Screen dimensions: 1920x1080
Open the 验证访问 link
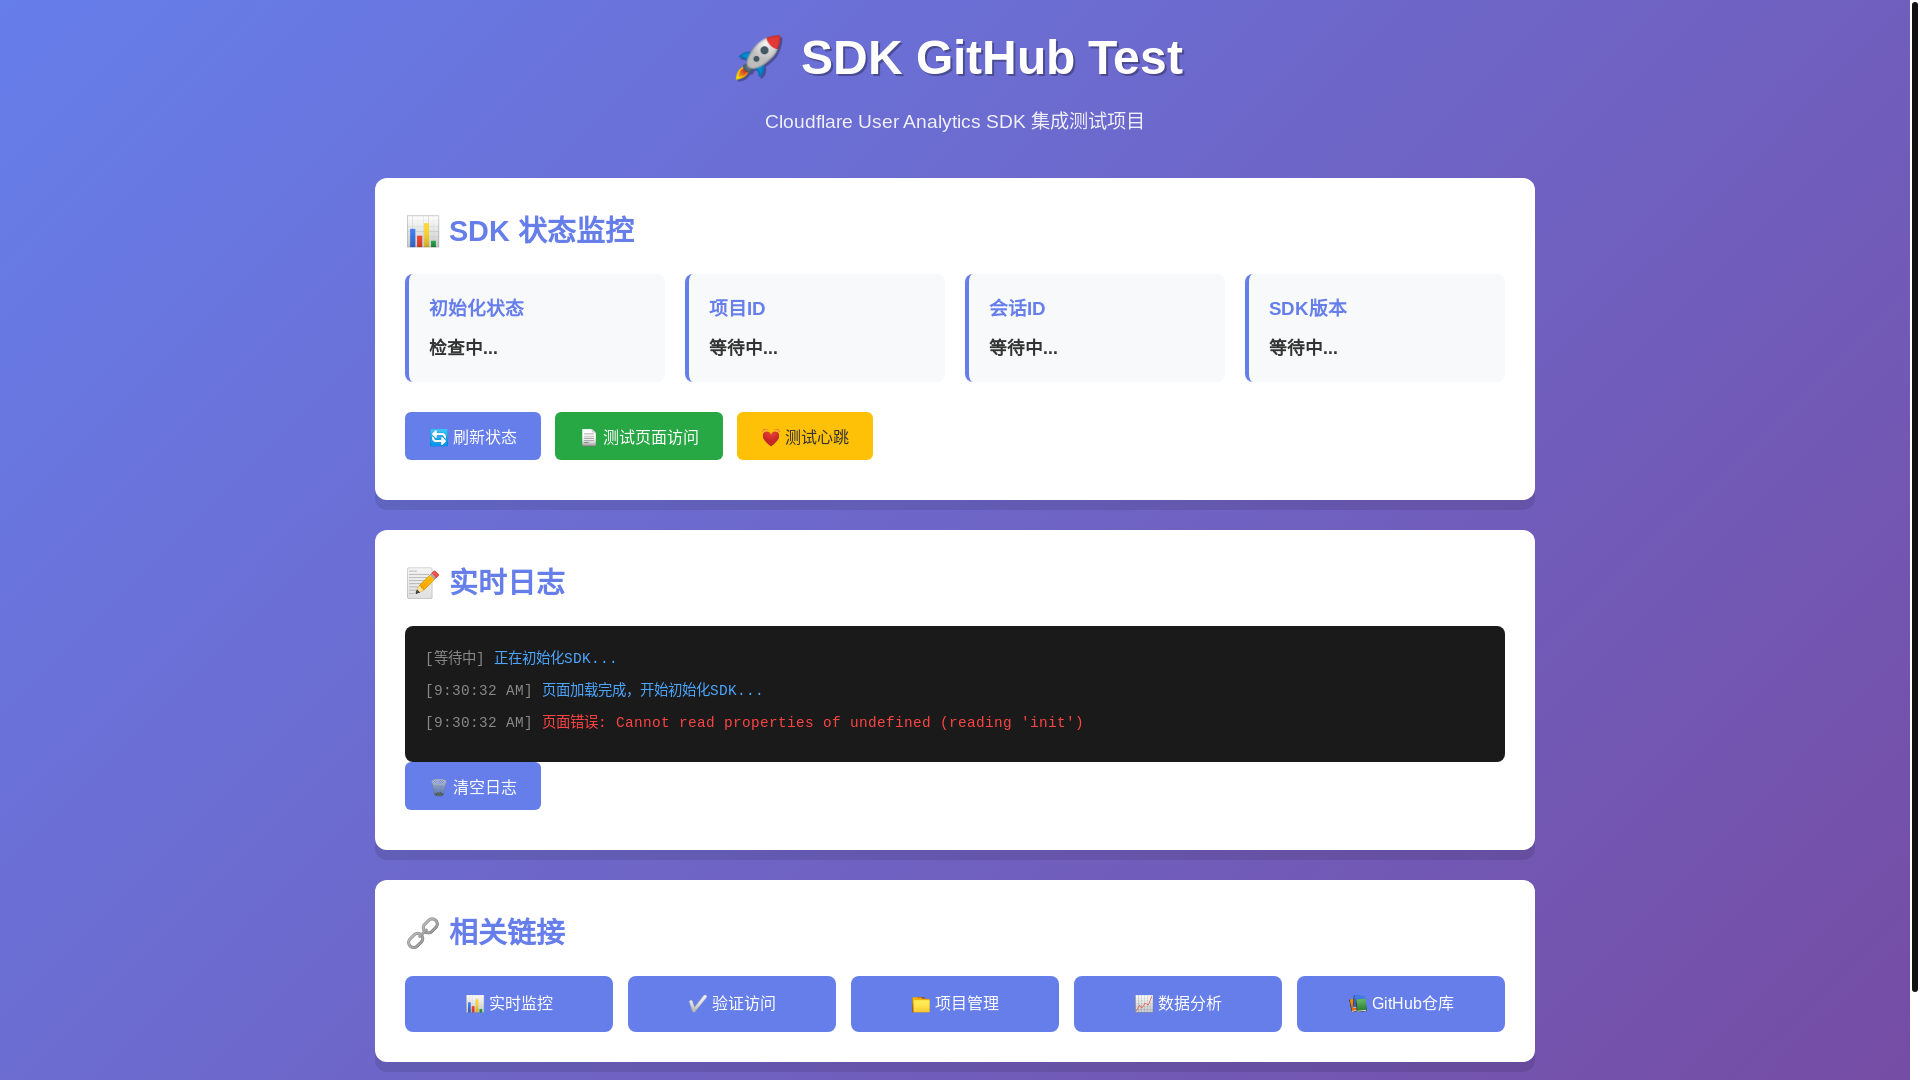[x=732, y=1004]
